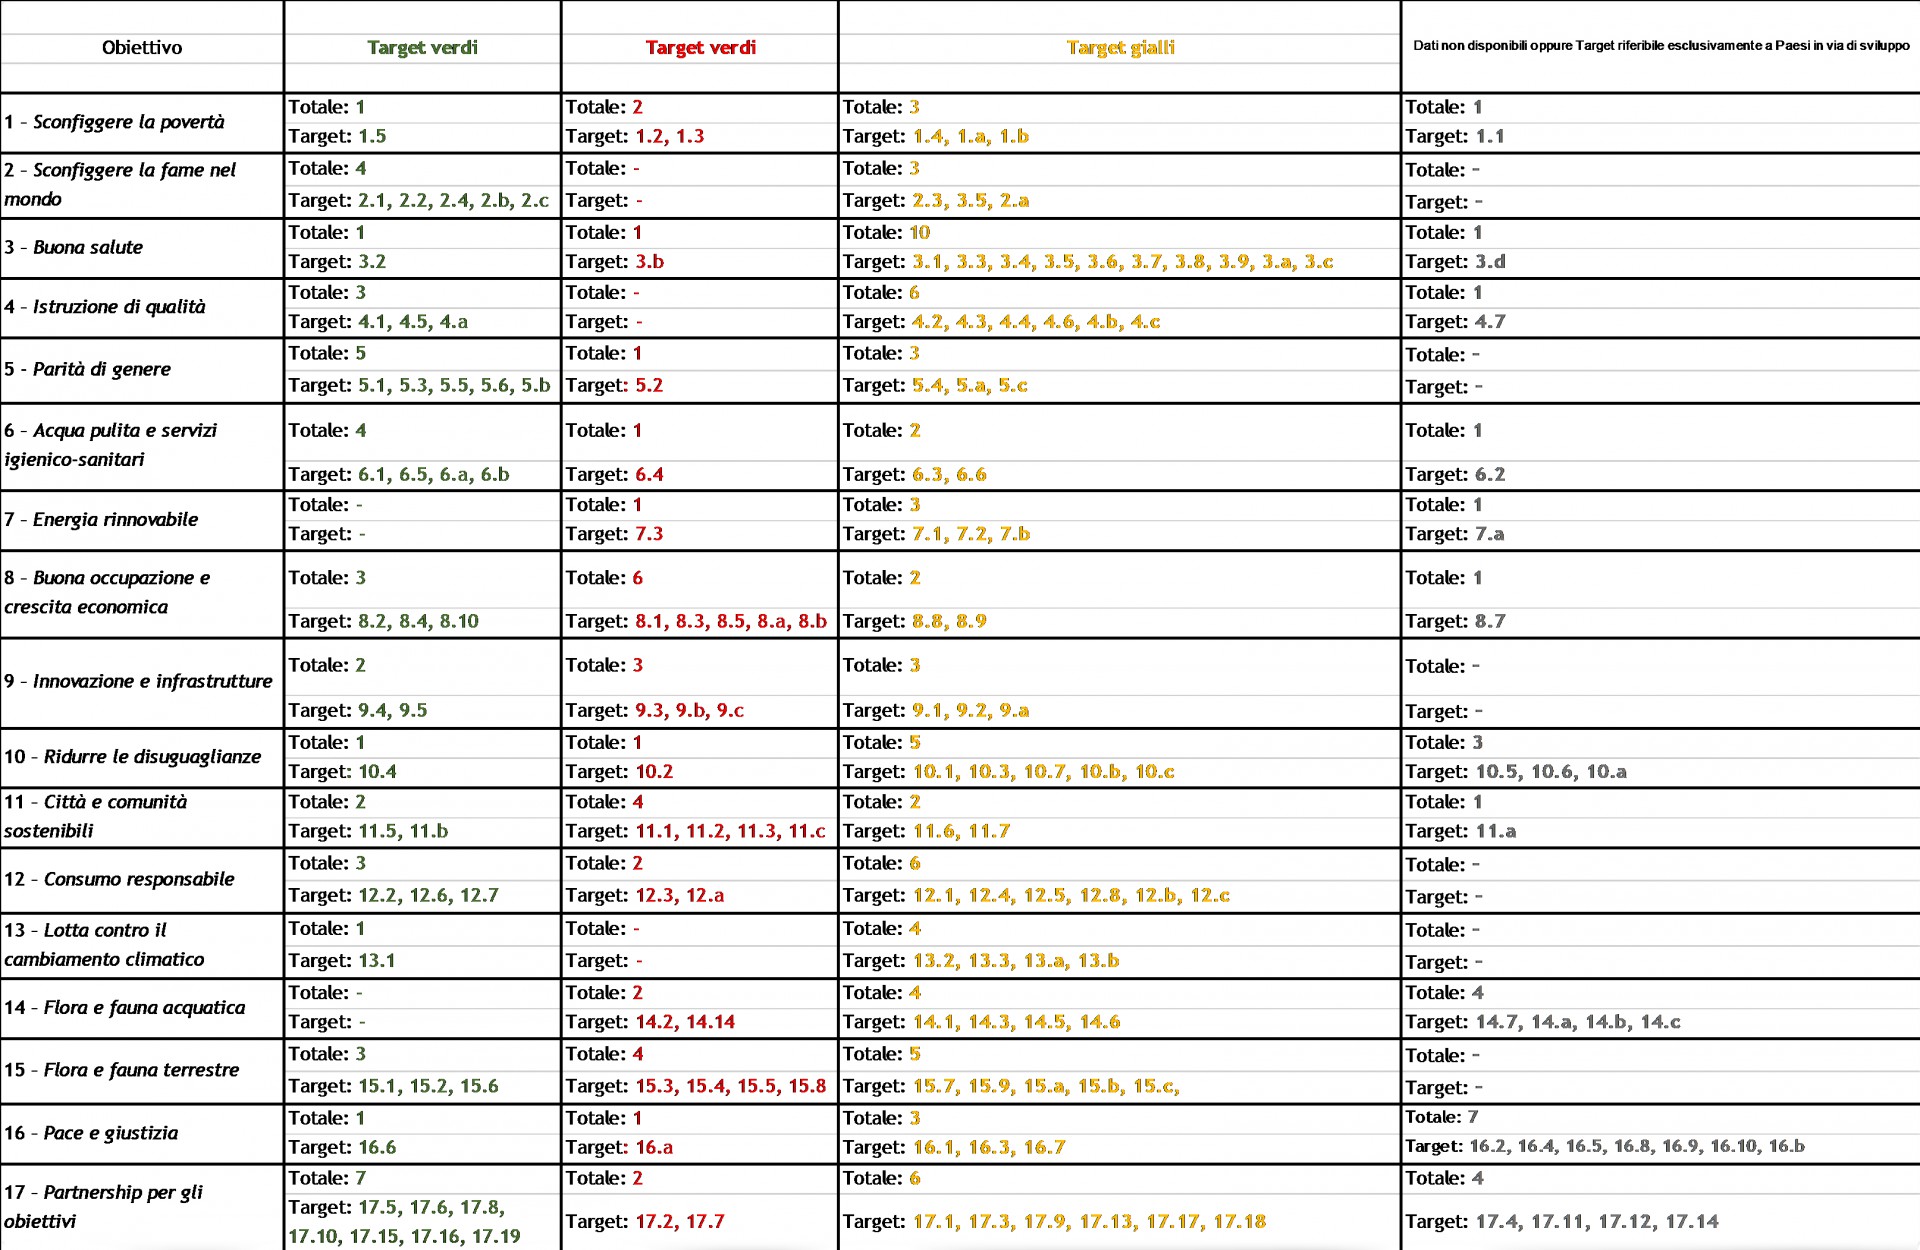Click the Obiettivo column header
The width and height of the screenshot is (1920, 1250).
tap(142, 47)
